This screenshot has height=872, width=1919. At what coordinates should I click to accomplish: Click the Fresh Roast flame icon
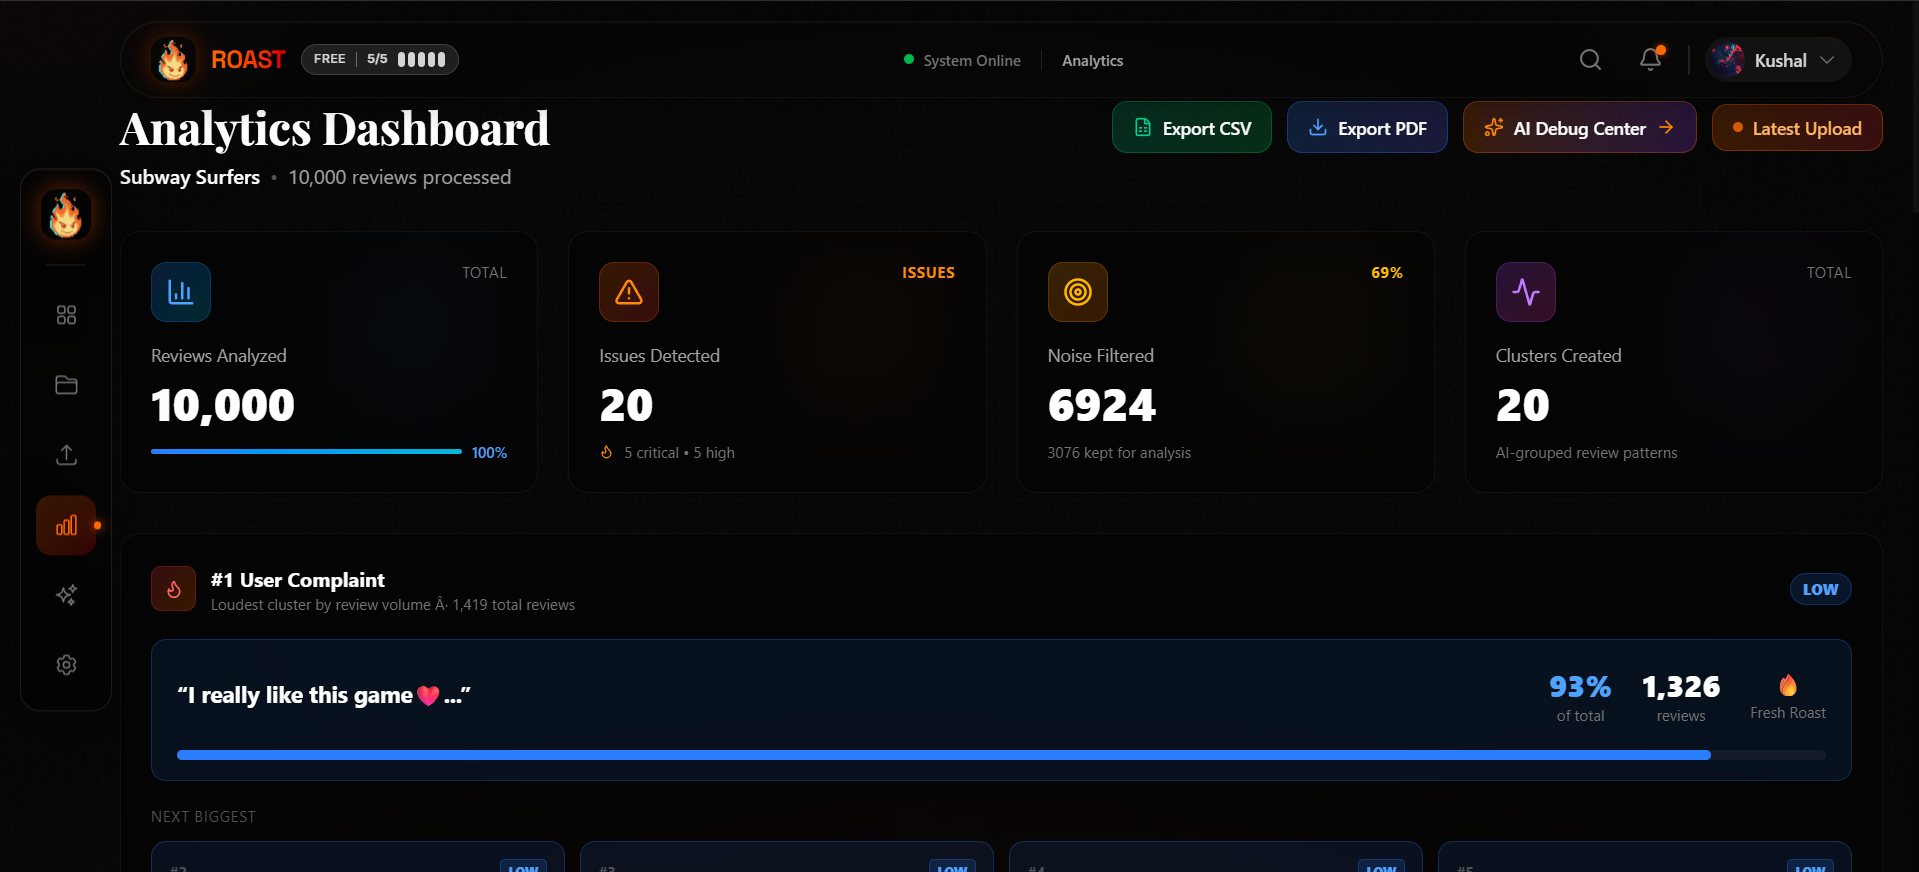pyautogui.click(x=1788, y=685)
